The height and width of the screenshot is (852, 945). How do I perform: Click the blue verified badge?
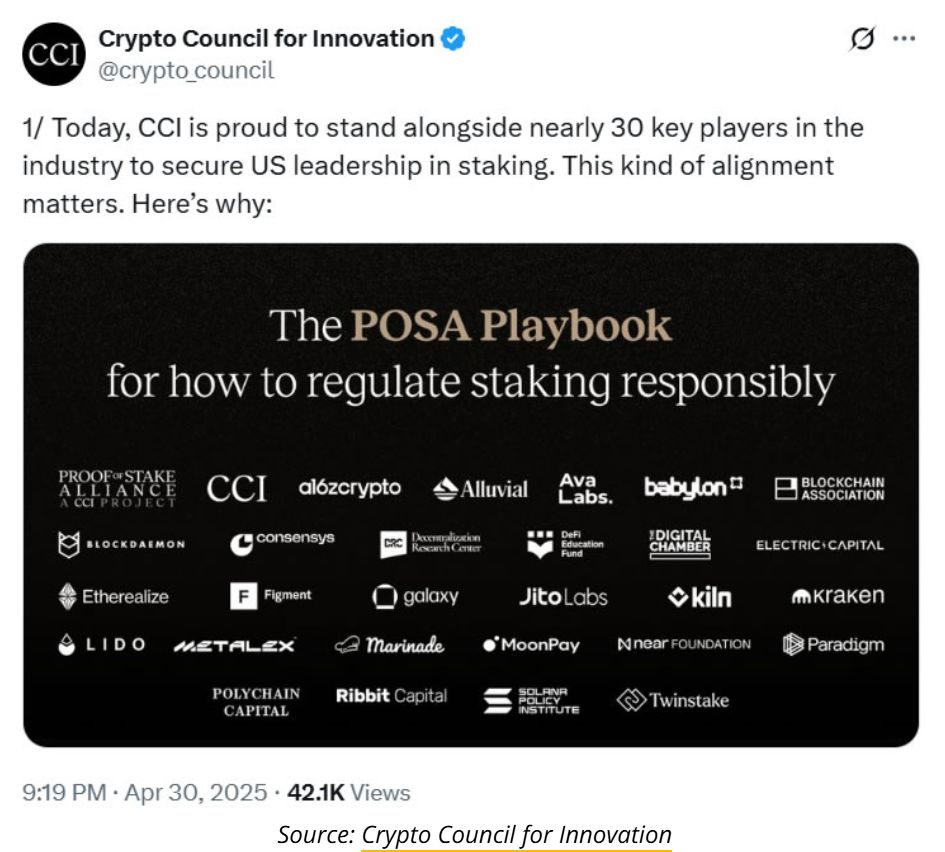click(453, 39)
